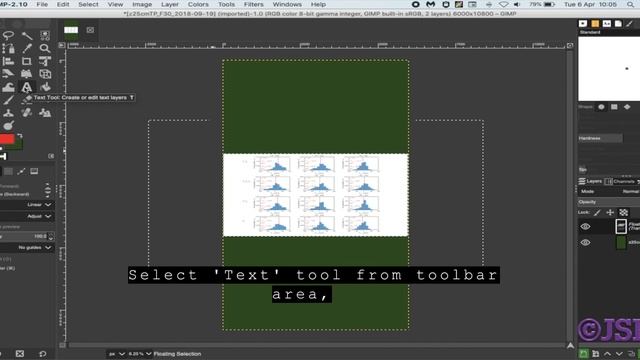Create a new layer via green button
640x360 pixels.
[584, 354]
